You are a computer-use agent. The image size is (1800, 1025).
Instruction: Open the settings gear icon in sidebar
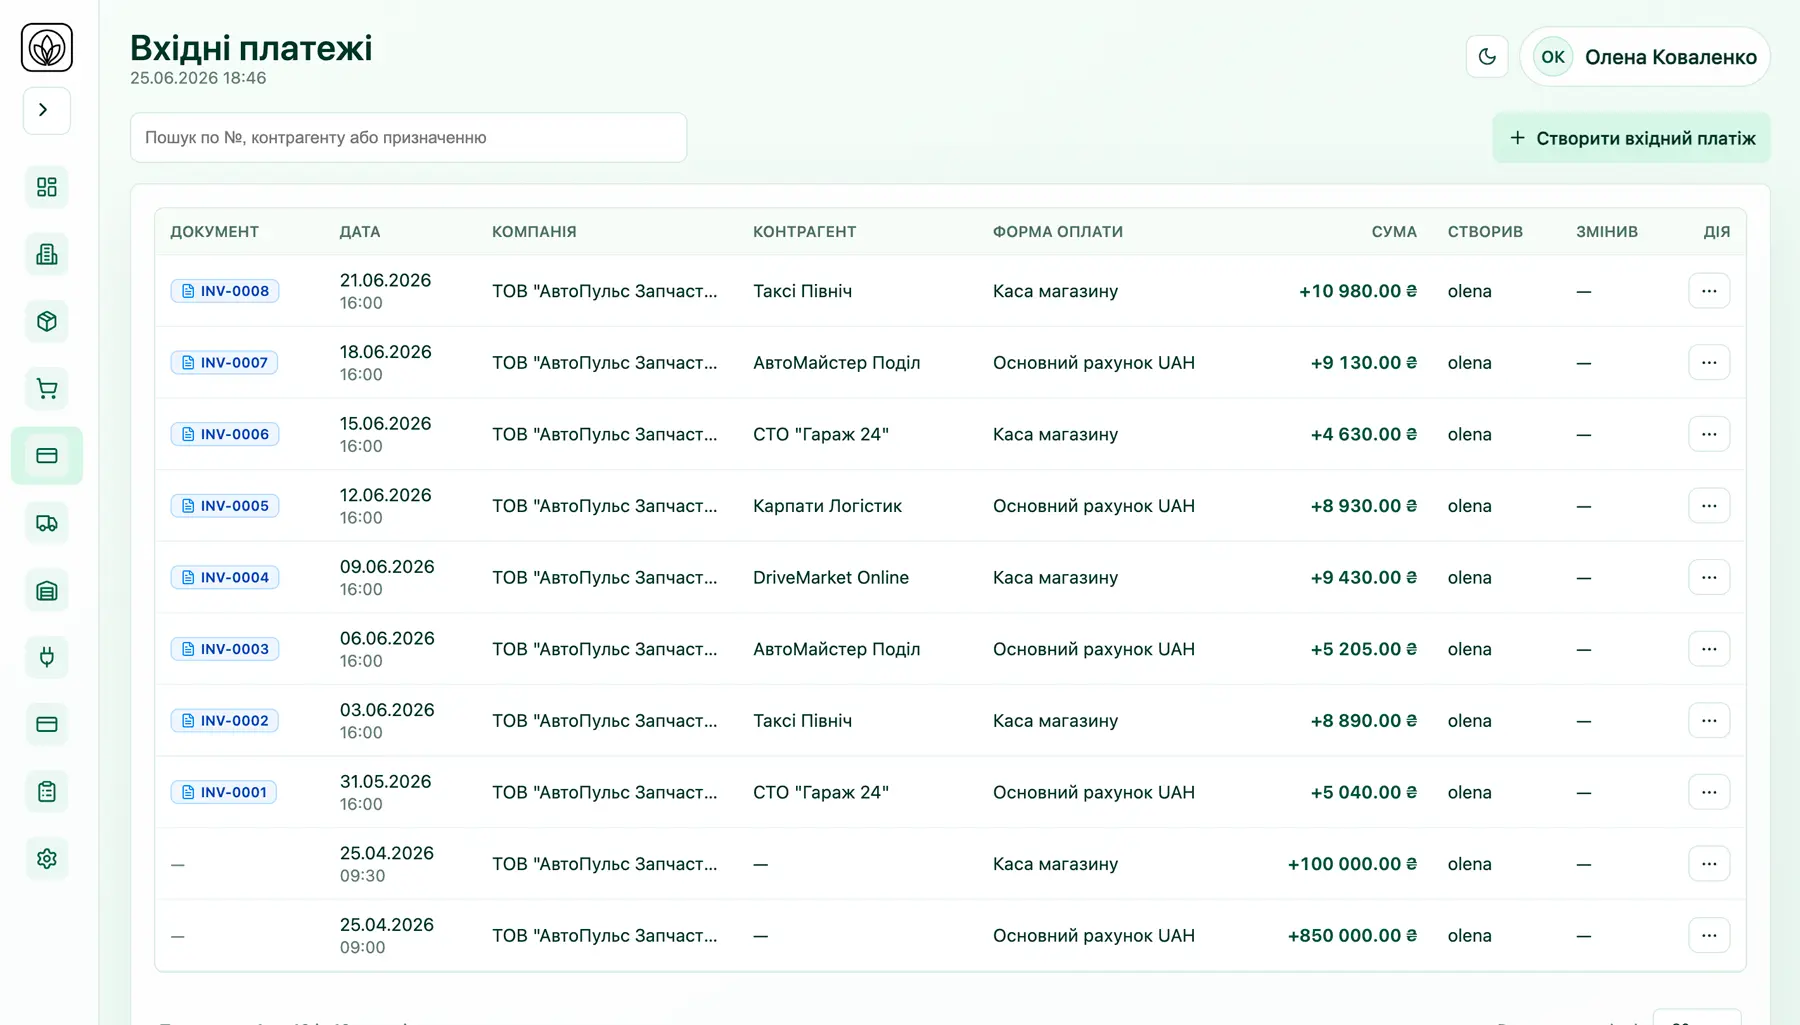(x=47, y=858)
